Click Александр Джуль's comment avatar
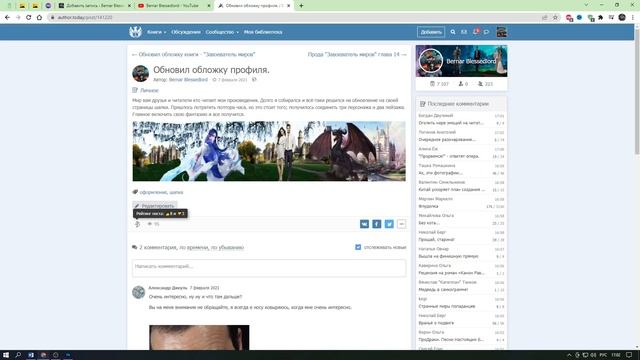Image resolution: width=640 pixels, height=360 pixels. [x=139, y=292]
